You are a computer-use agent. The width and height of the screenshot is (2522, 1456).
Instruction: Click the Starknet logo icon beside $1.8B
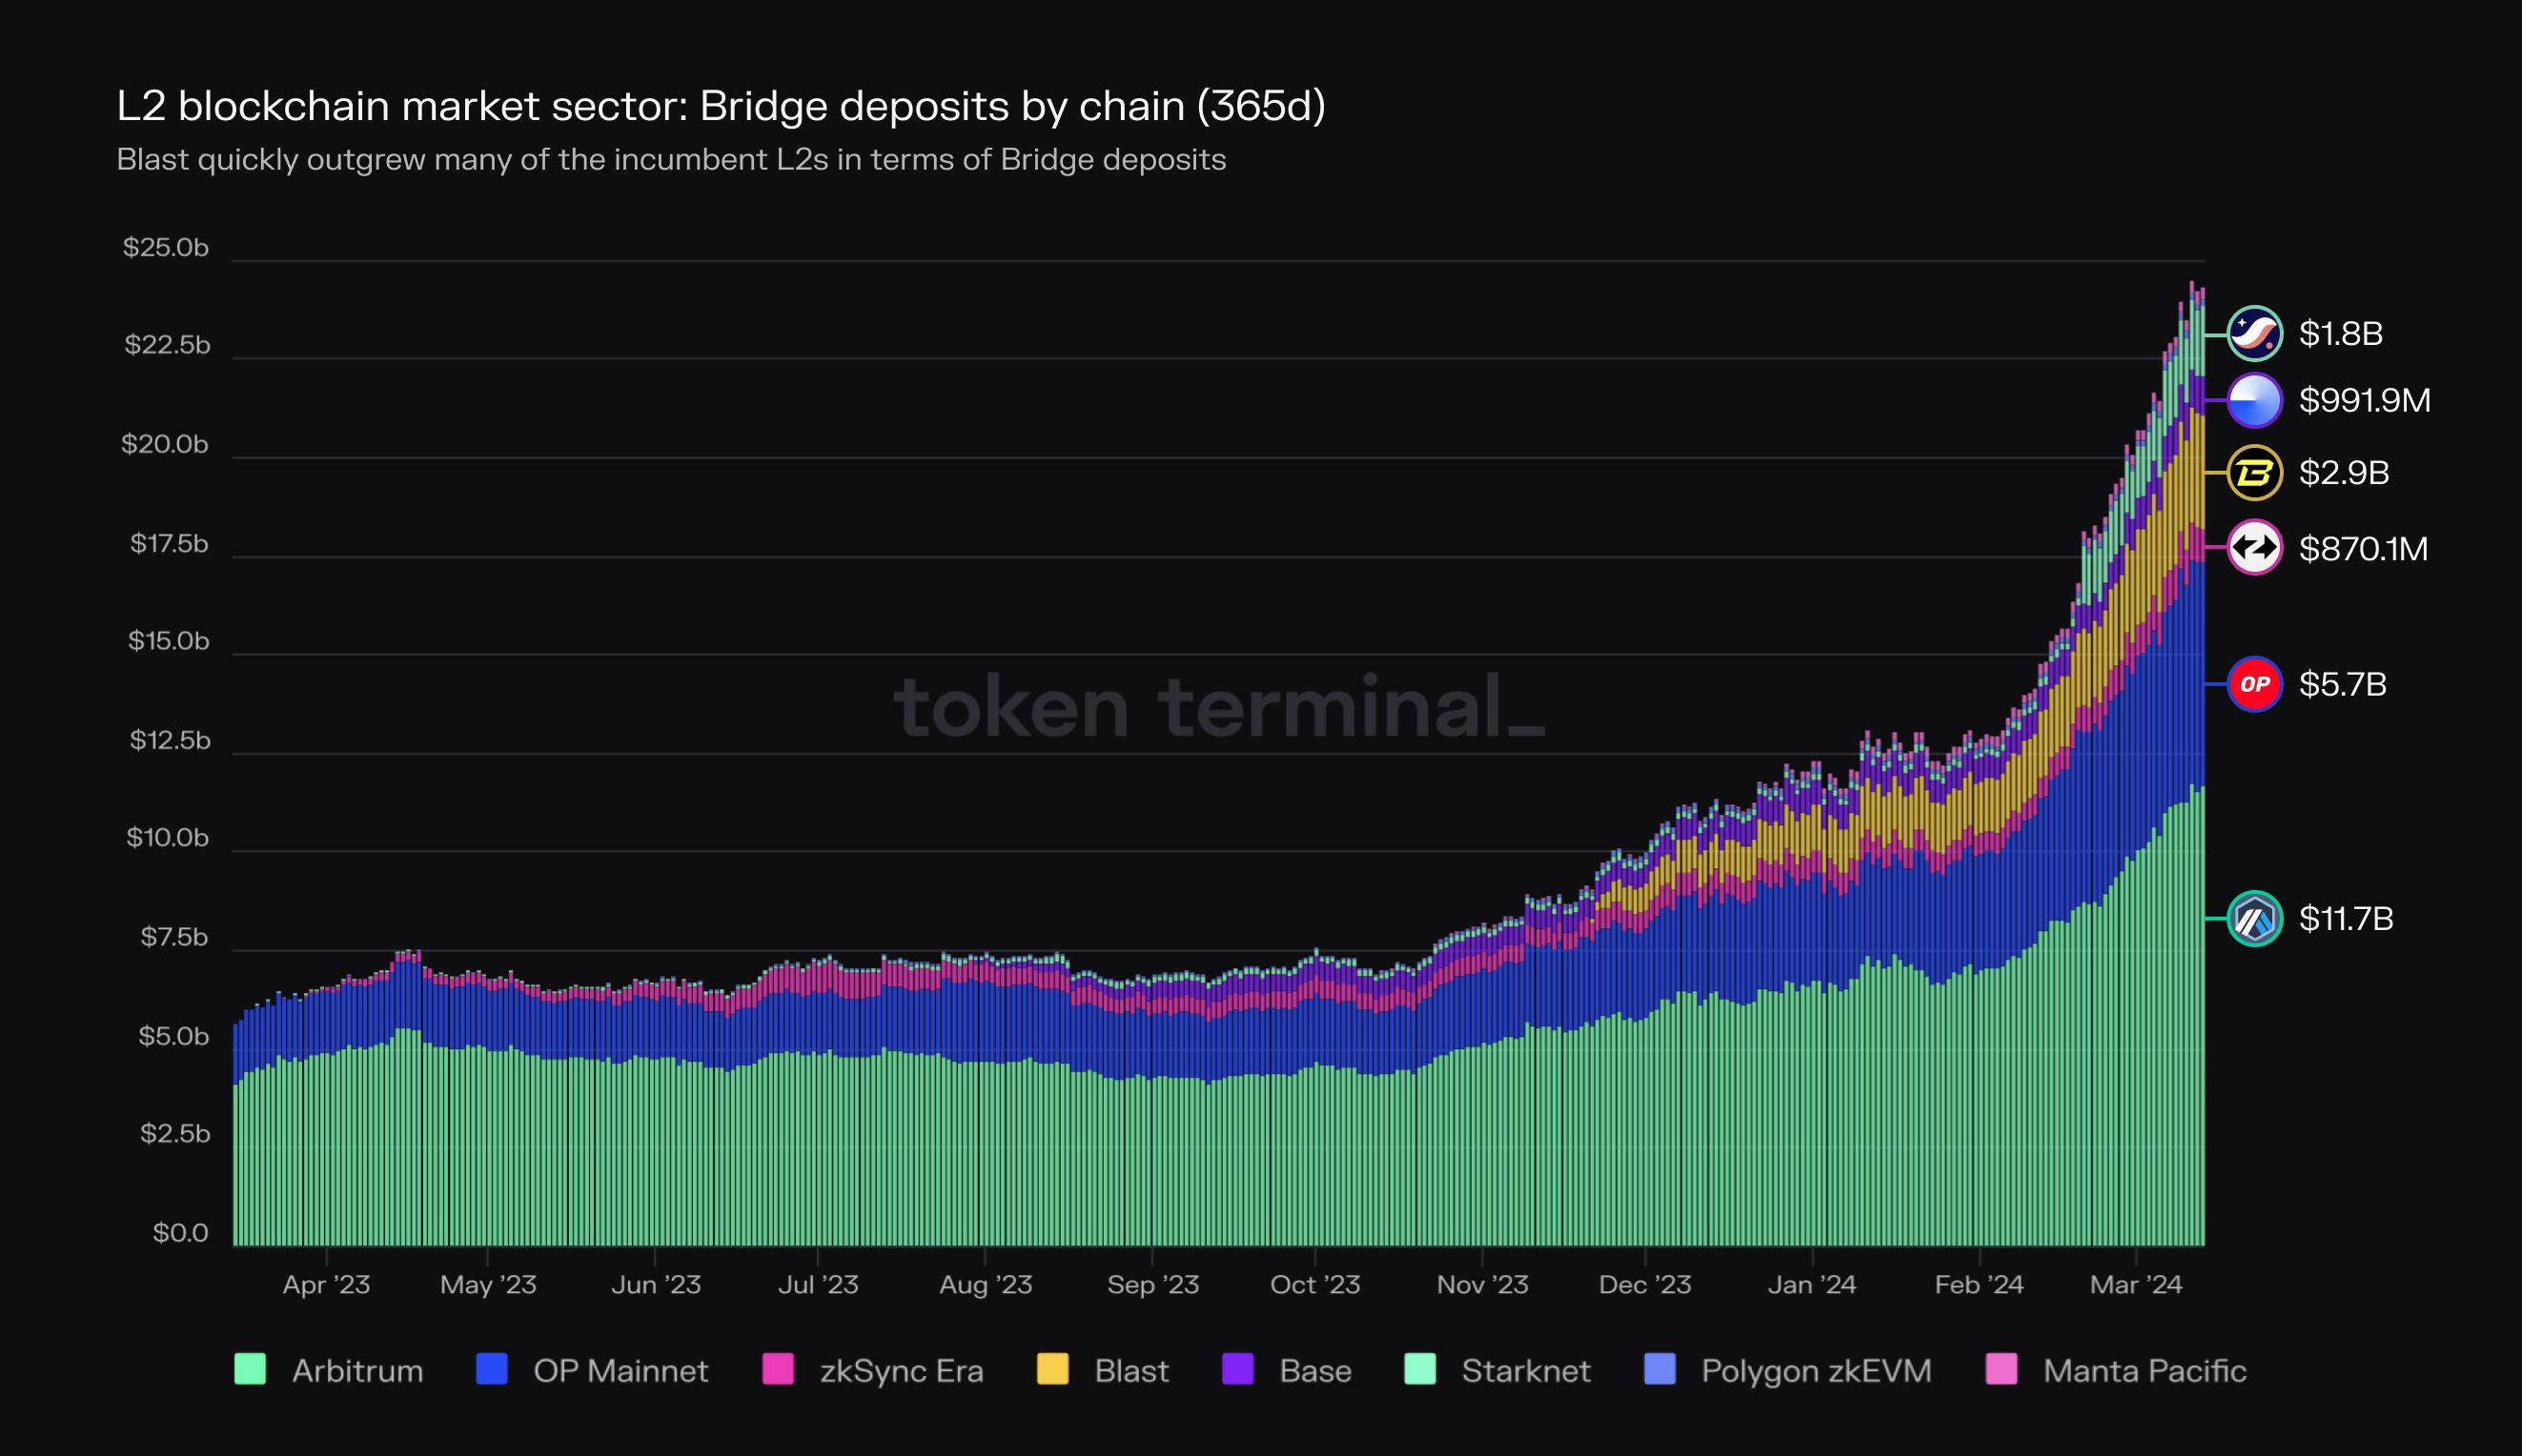[2254, 333]
